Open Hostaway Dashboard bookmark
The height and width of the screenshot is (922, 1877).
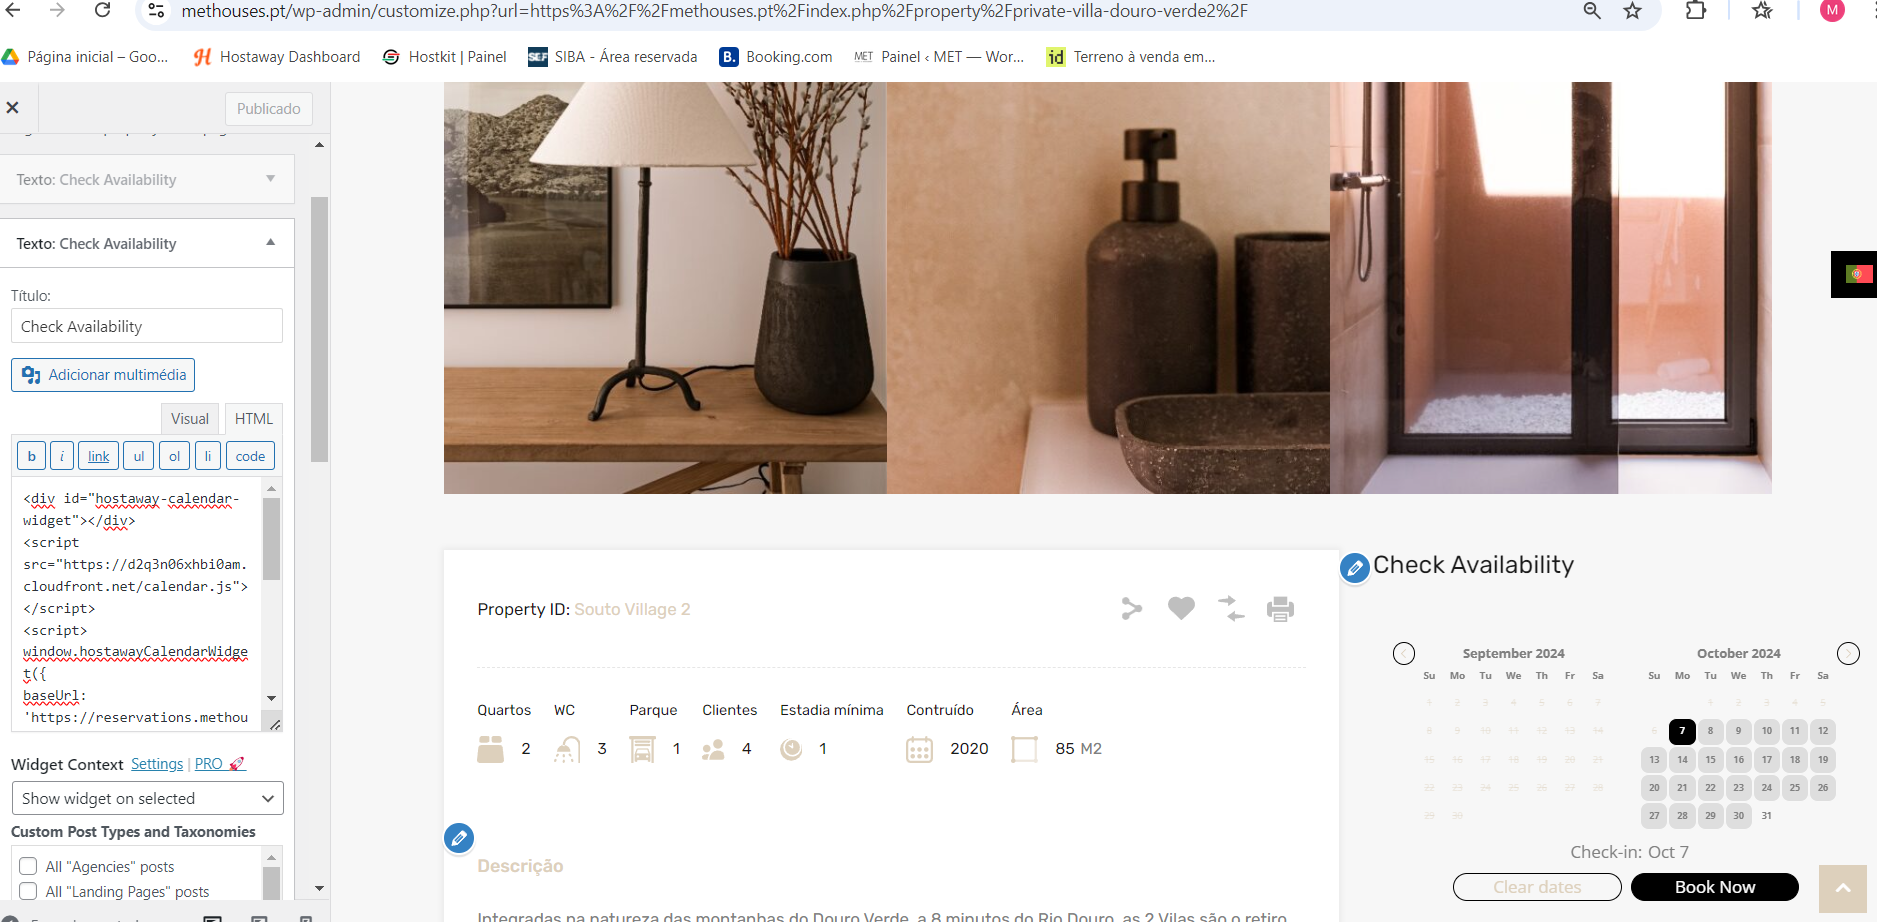[x=277, y=57]
